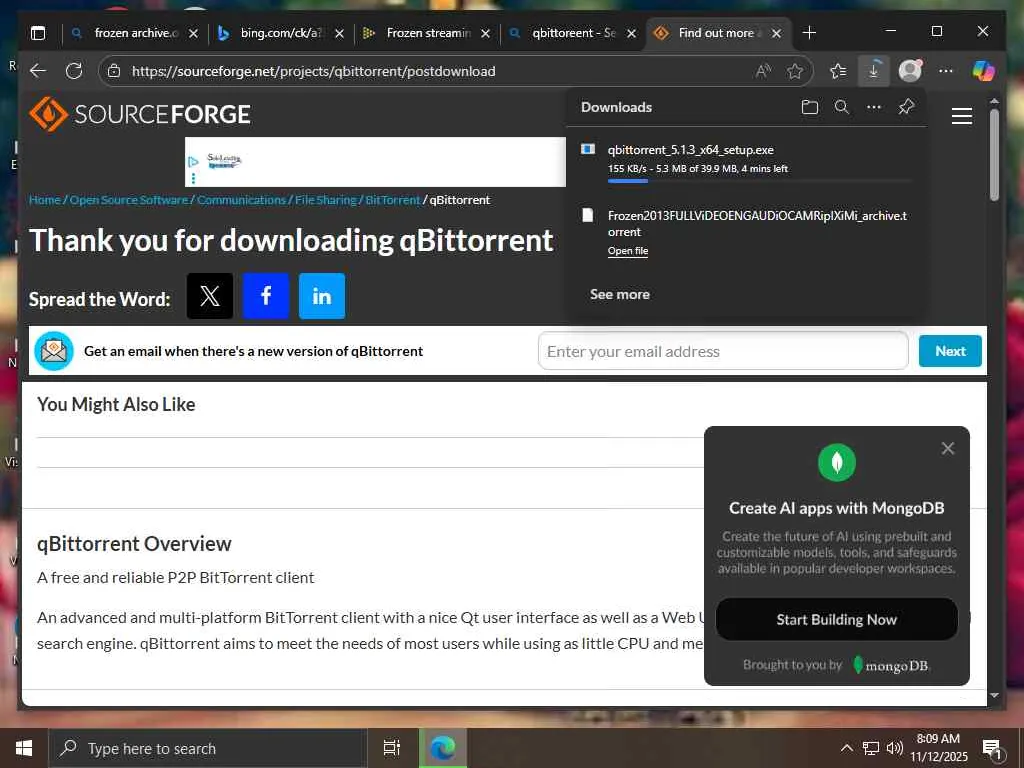Open Edge settings and more menu

[x=946, y=71]
